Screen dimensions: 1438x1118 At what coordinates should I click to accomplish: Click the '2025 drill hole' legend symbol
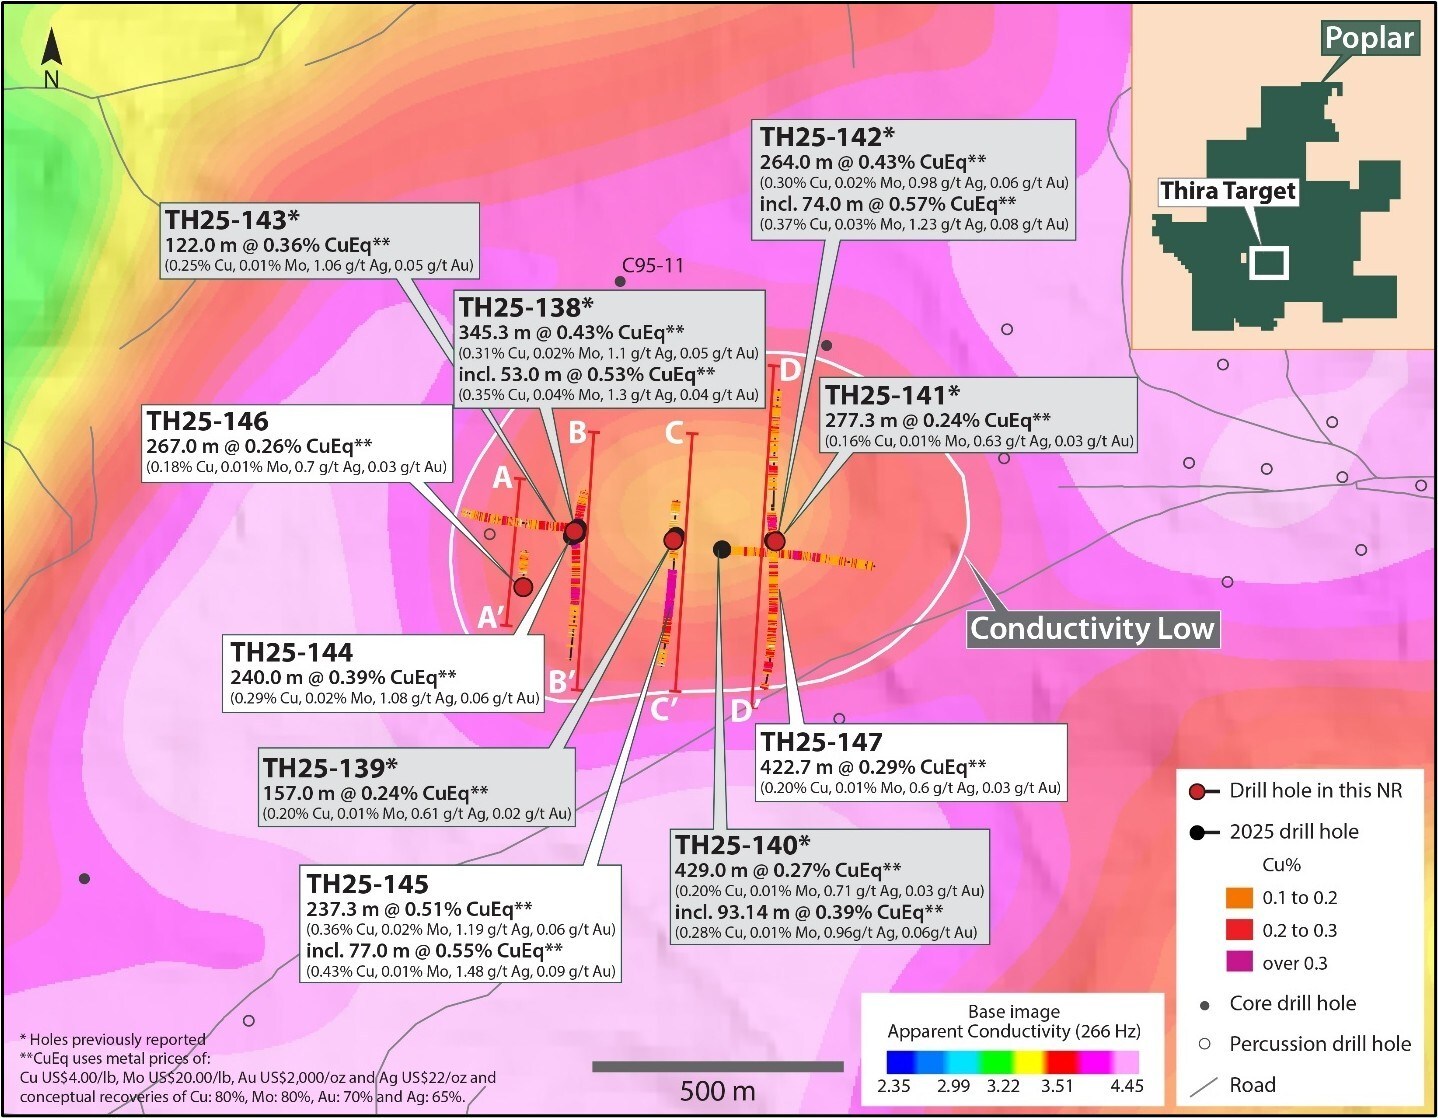1201,832
